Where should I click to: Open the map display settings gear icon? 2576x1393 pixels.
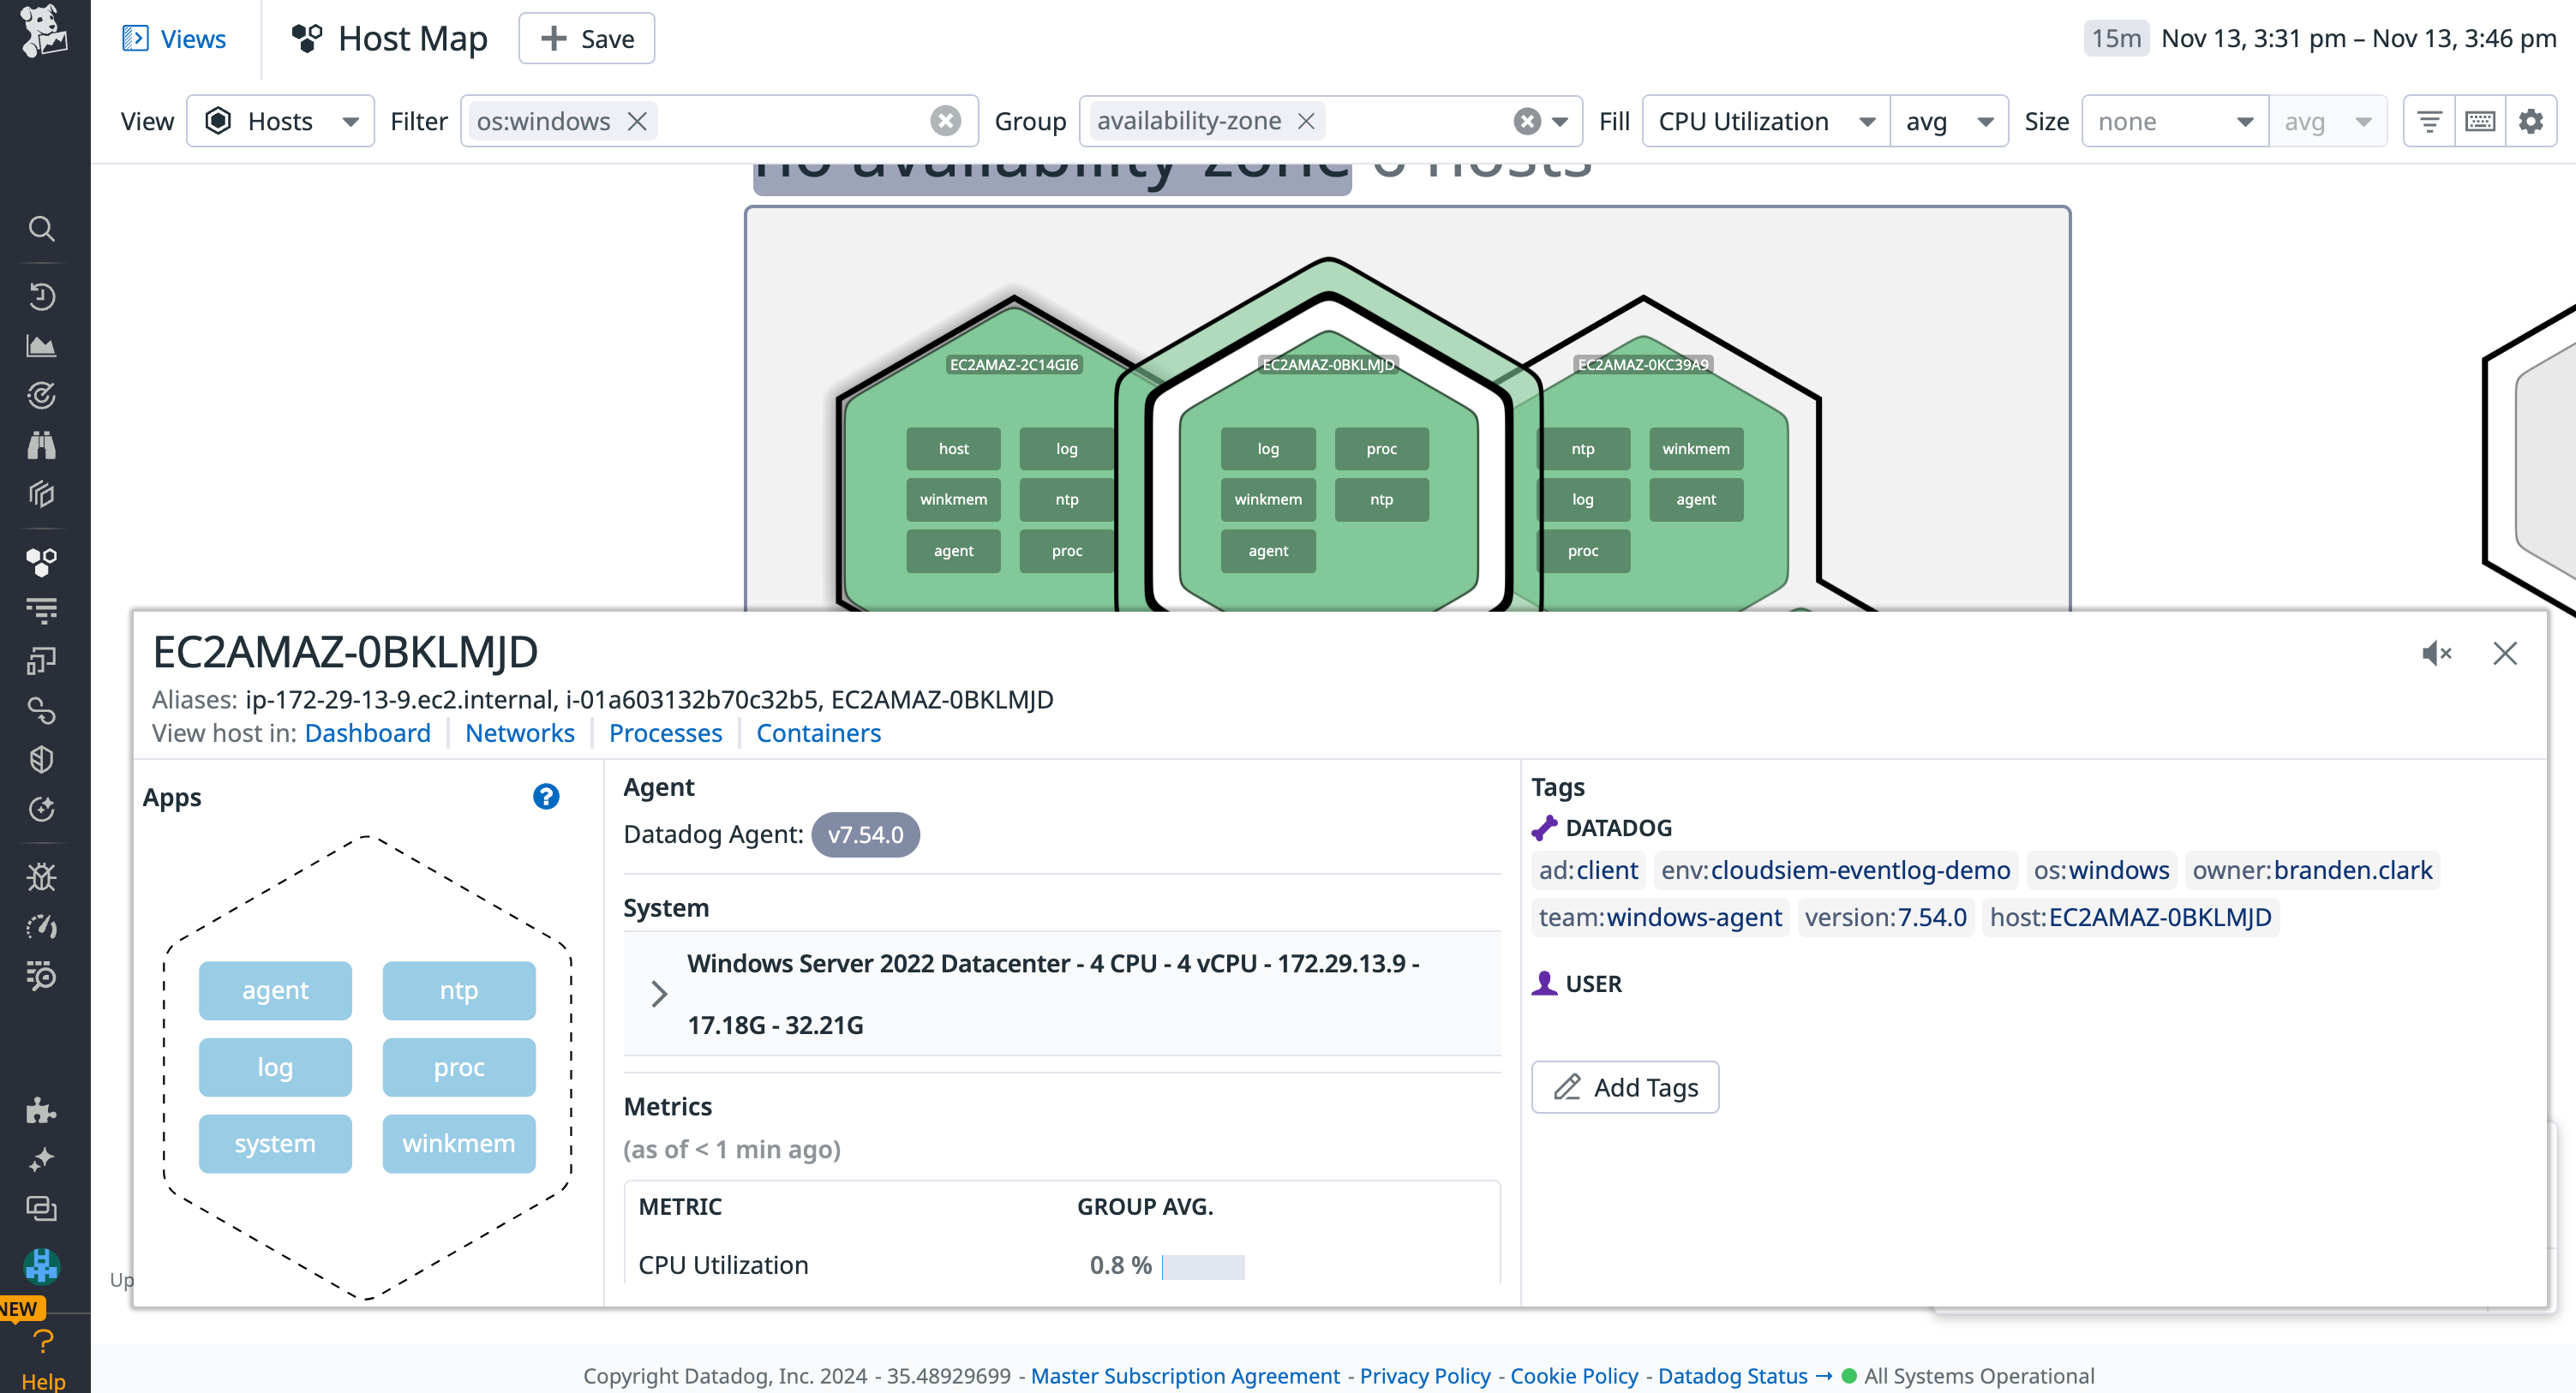[2532, 120]
